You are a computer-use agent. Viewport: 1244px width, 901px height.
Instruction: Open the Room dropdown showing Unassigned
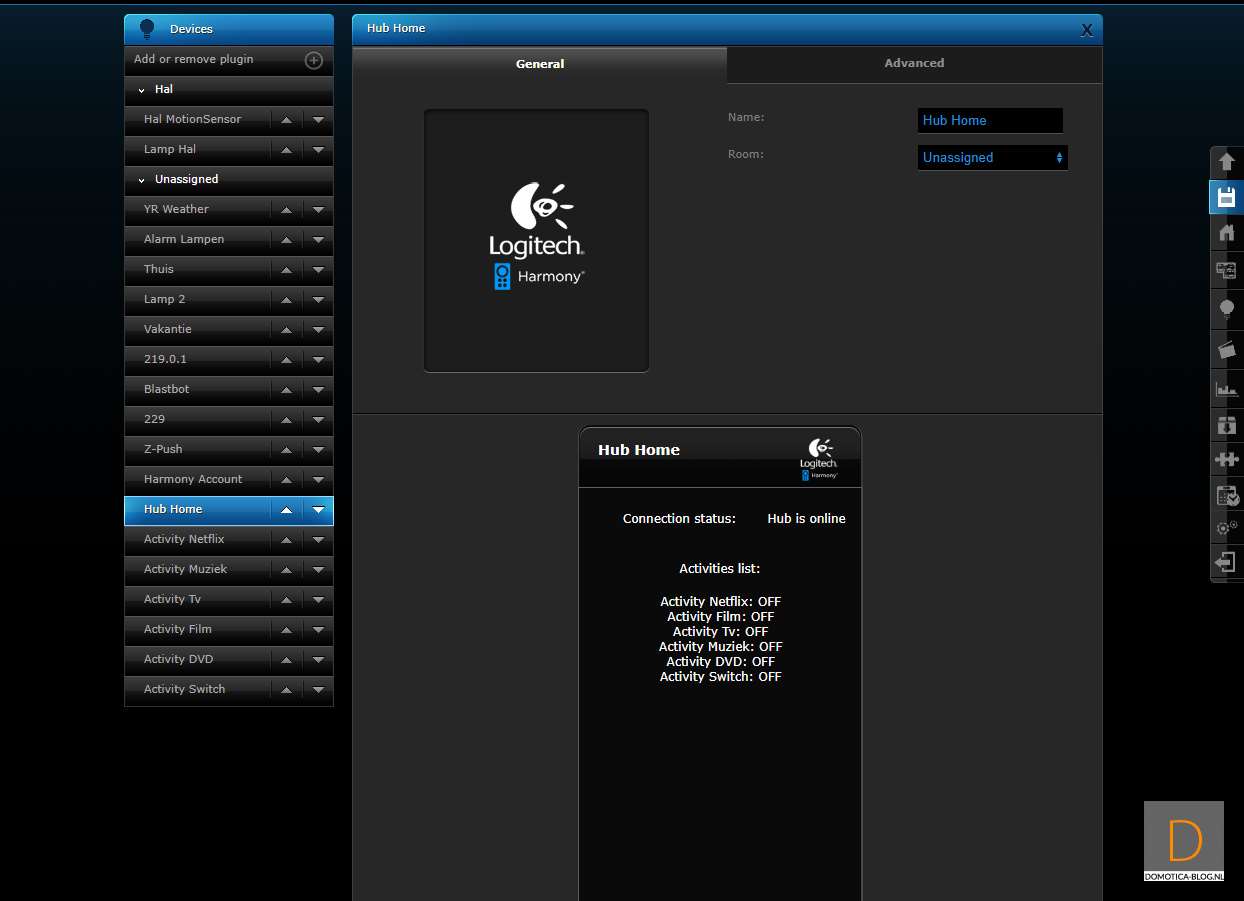[992, 158]
